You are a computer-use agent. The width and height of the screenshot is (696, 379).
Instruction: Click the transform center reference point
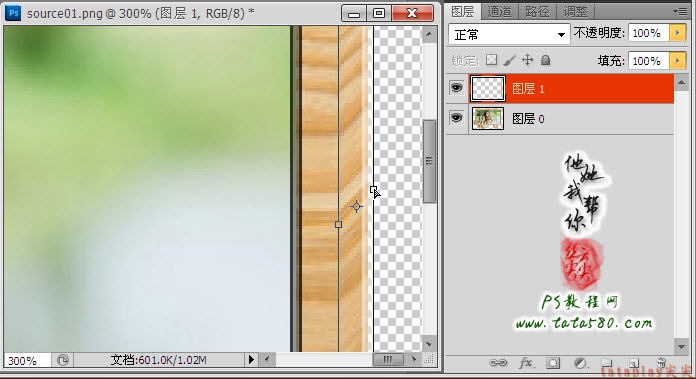tap(356, 206)
